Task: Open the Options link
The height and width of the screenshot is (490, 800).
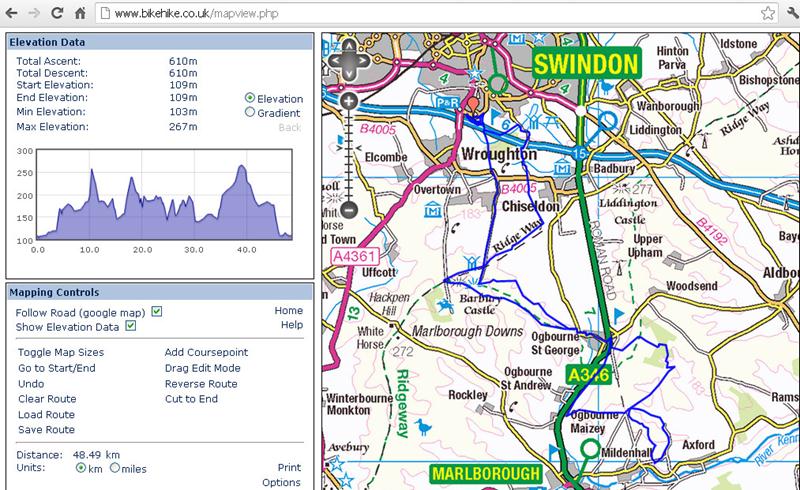Action: click(x=282, y=483)
